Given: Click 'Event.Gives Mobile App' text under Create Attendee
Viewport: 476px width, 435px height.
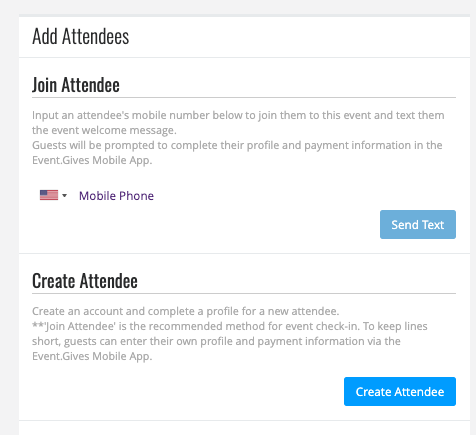Looking at the screenshot, I should (x=92, y=356).
